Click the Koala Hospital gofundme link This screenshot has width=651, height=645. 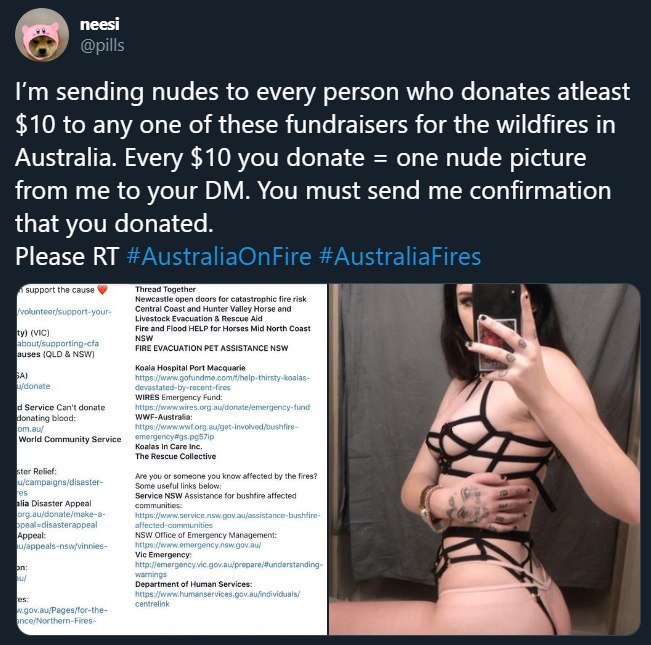(x=222, y=382)
